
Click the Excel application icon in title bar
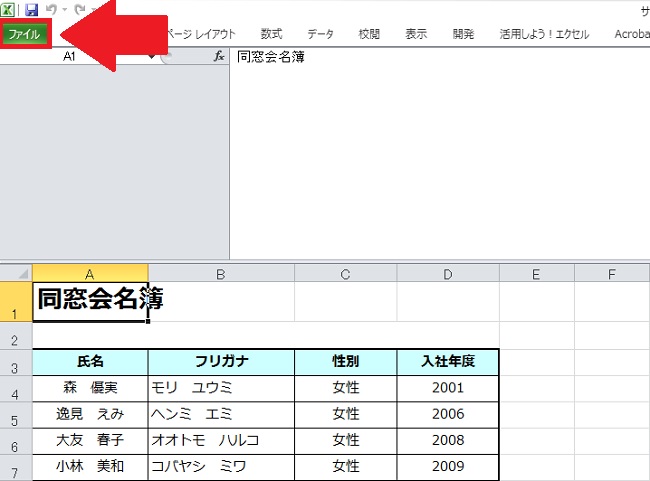pyautogui.click(x=8, y=9)
